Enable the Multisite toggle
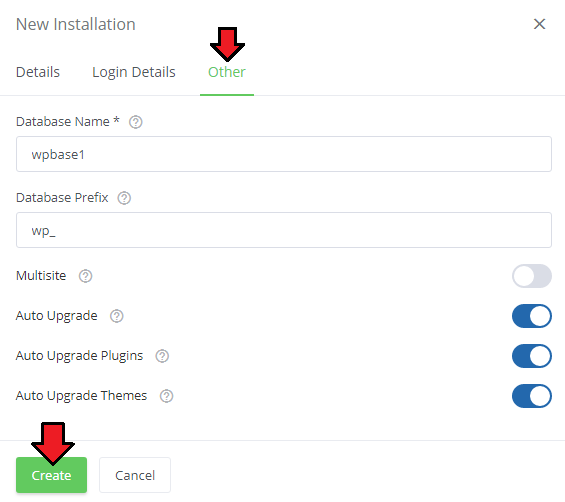565x502 pixels. 531,276
